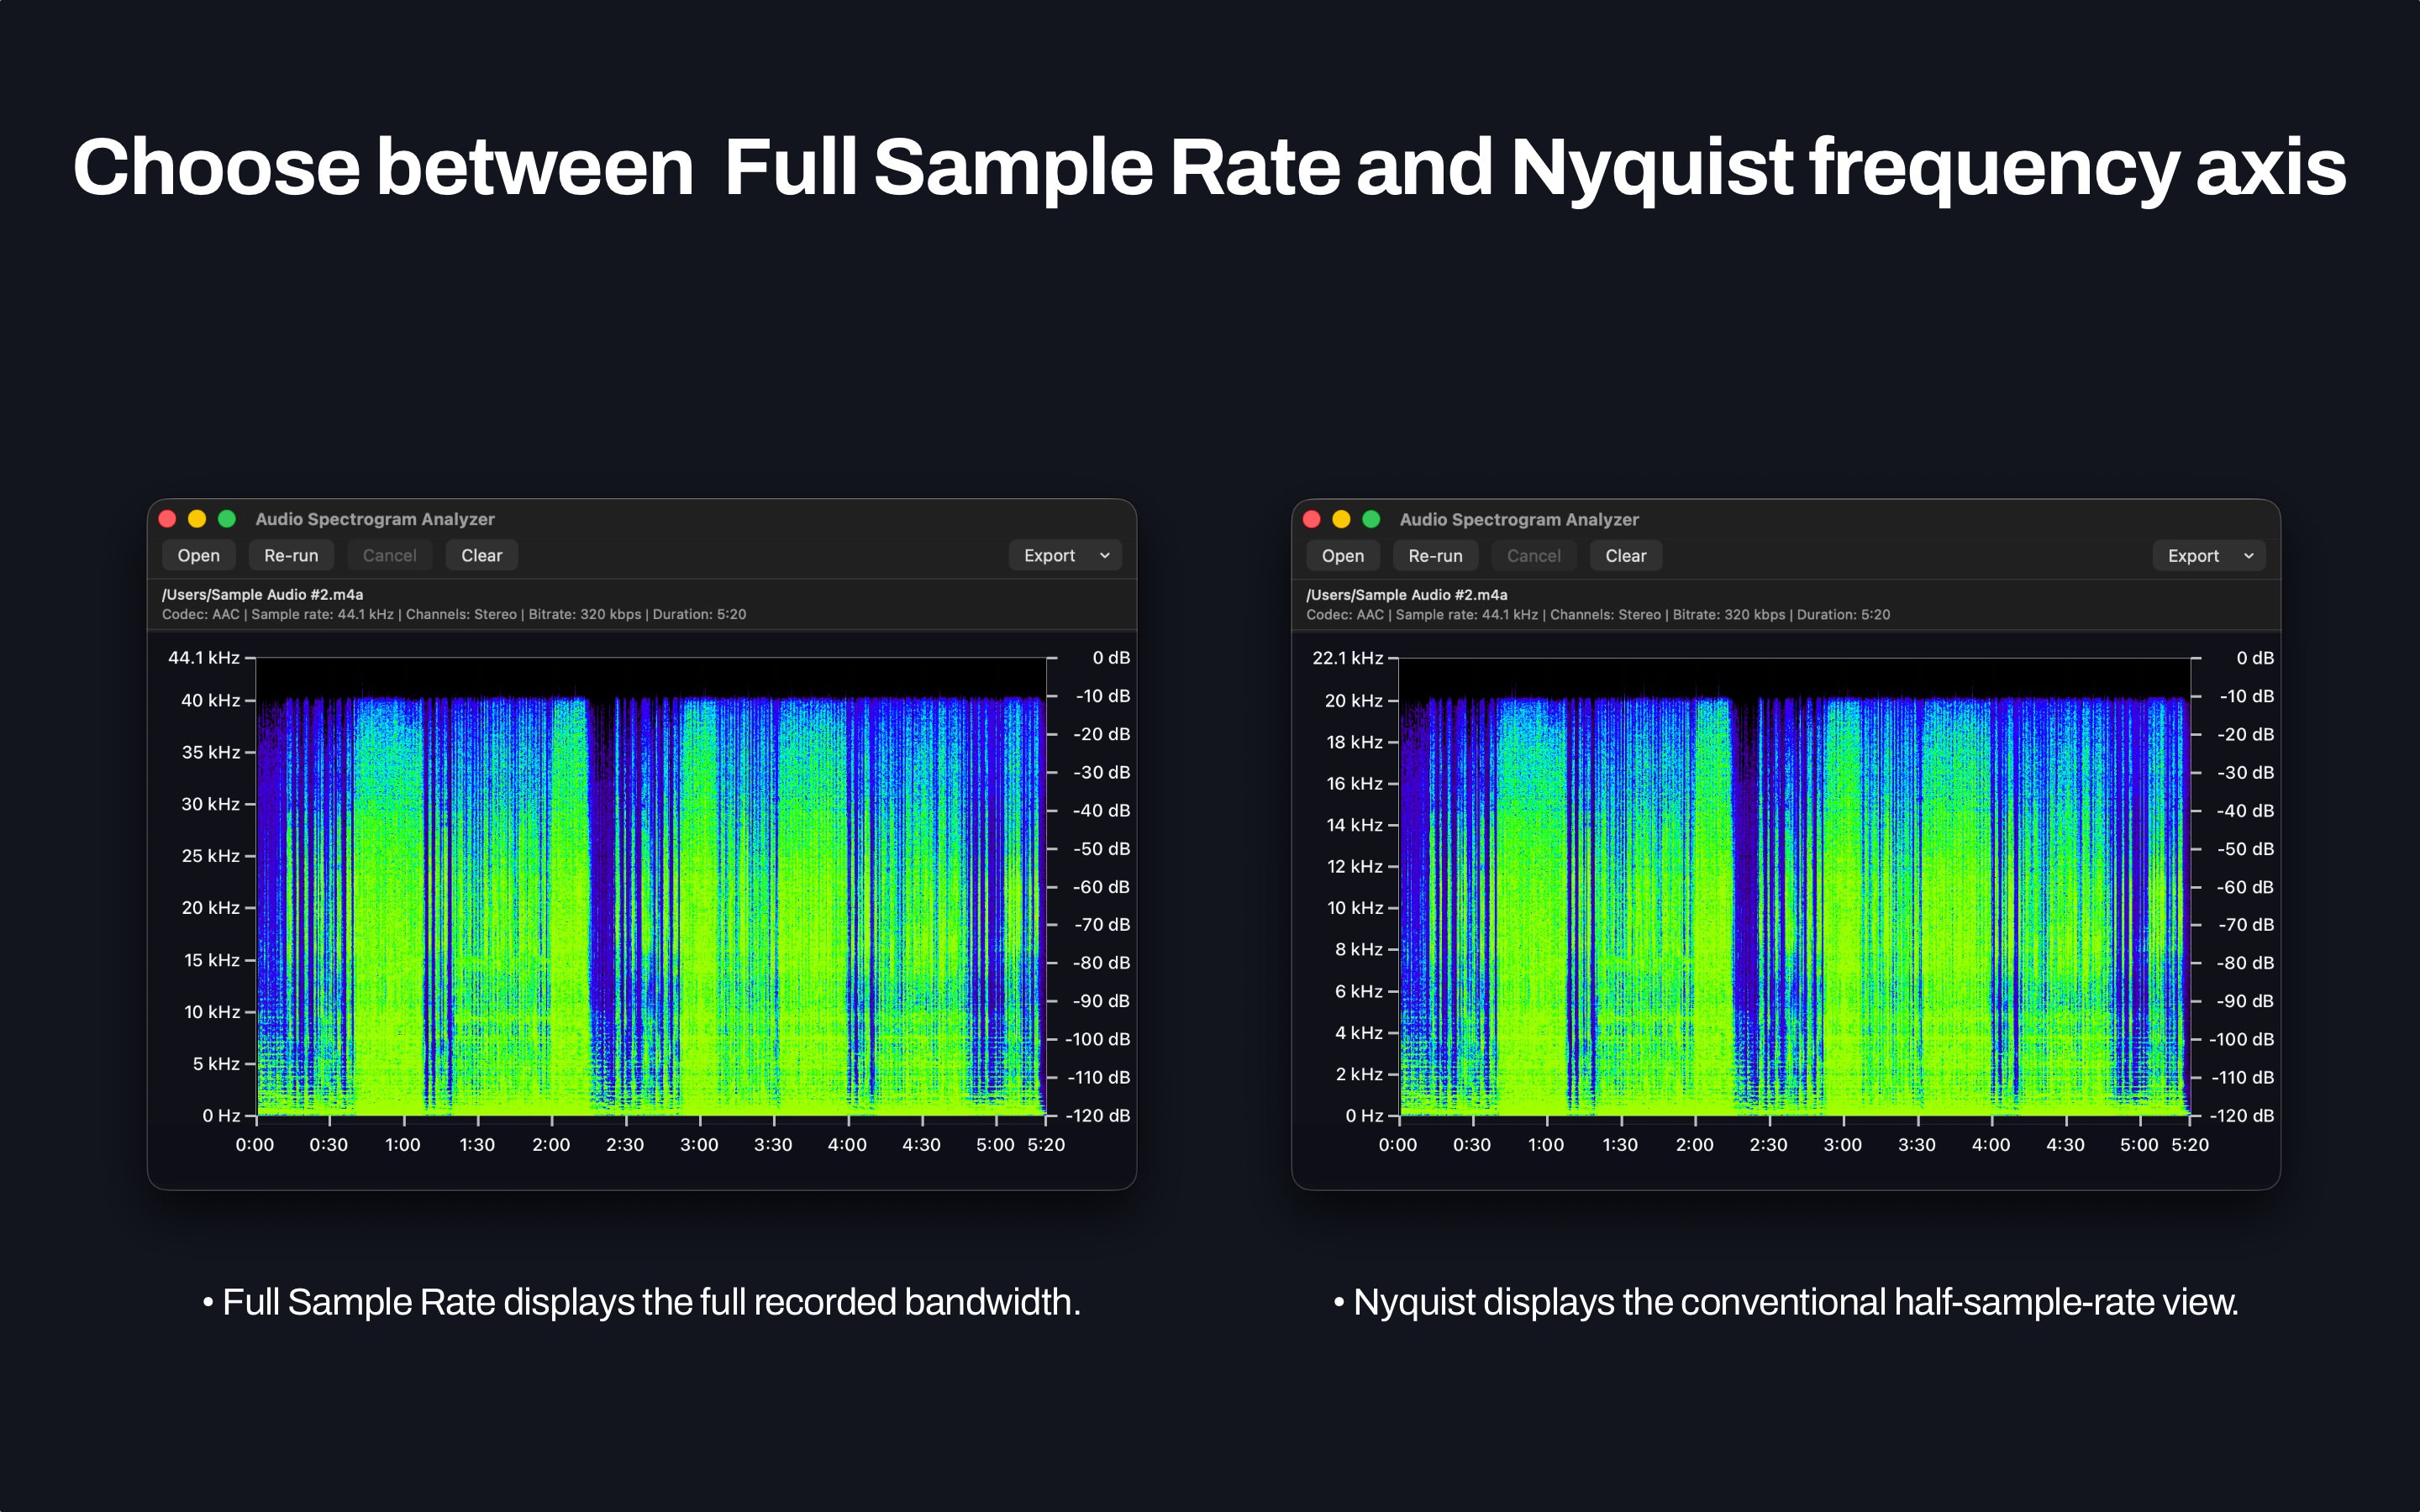Click the 44.1 kHz axis label
This screenshot has height=1512, width=2420.
[204, 657]
